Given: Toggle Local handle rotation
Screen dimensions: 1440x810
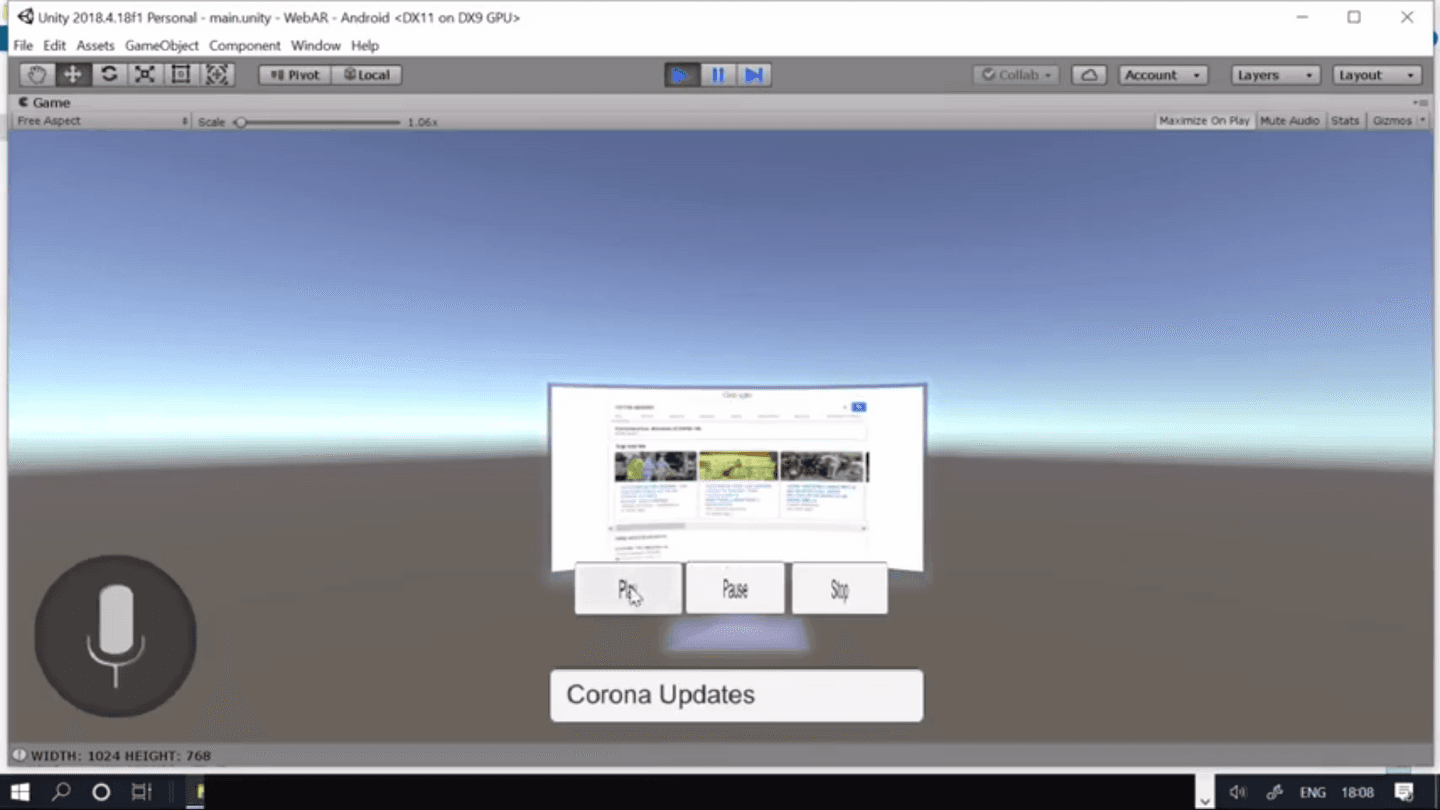Looking at the screenshot, I should coord(367,75).
